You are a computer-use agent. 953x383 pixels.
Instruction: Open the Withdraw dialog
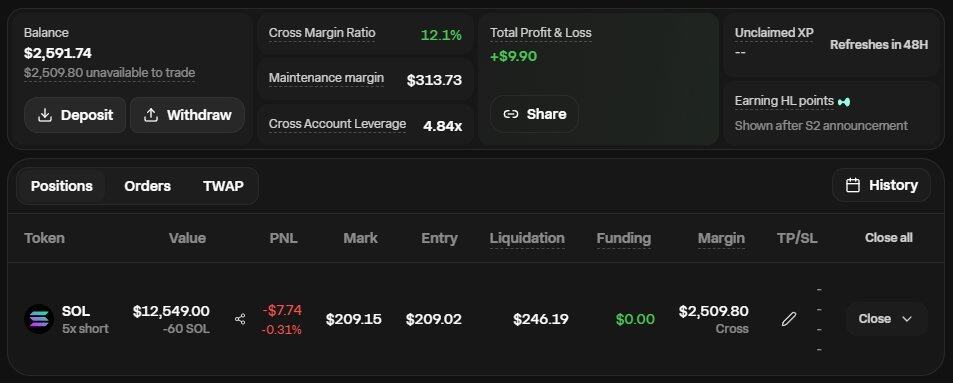[187, 115]
